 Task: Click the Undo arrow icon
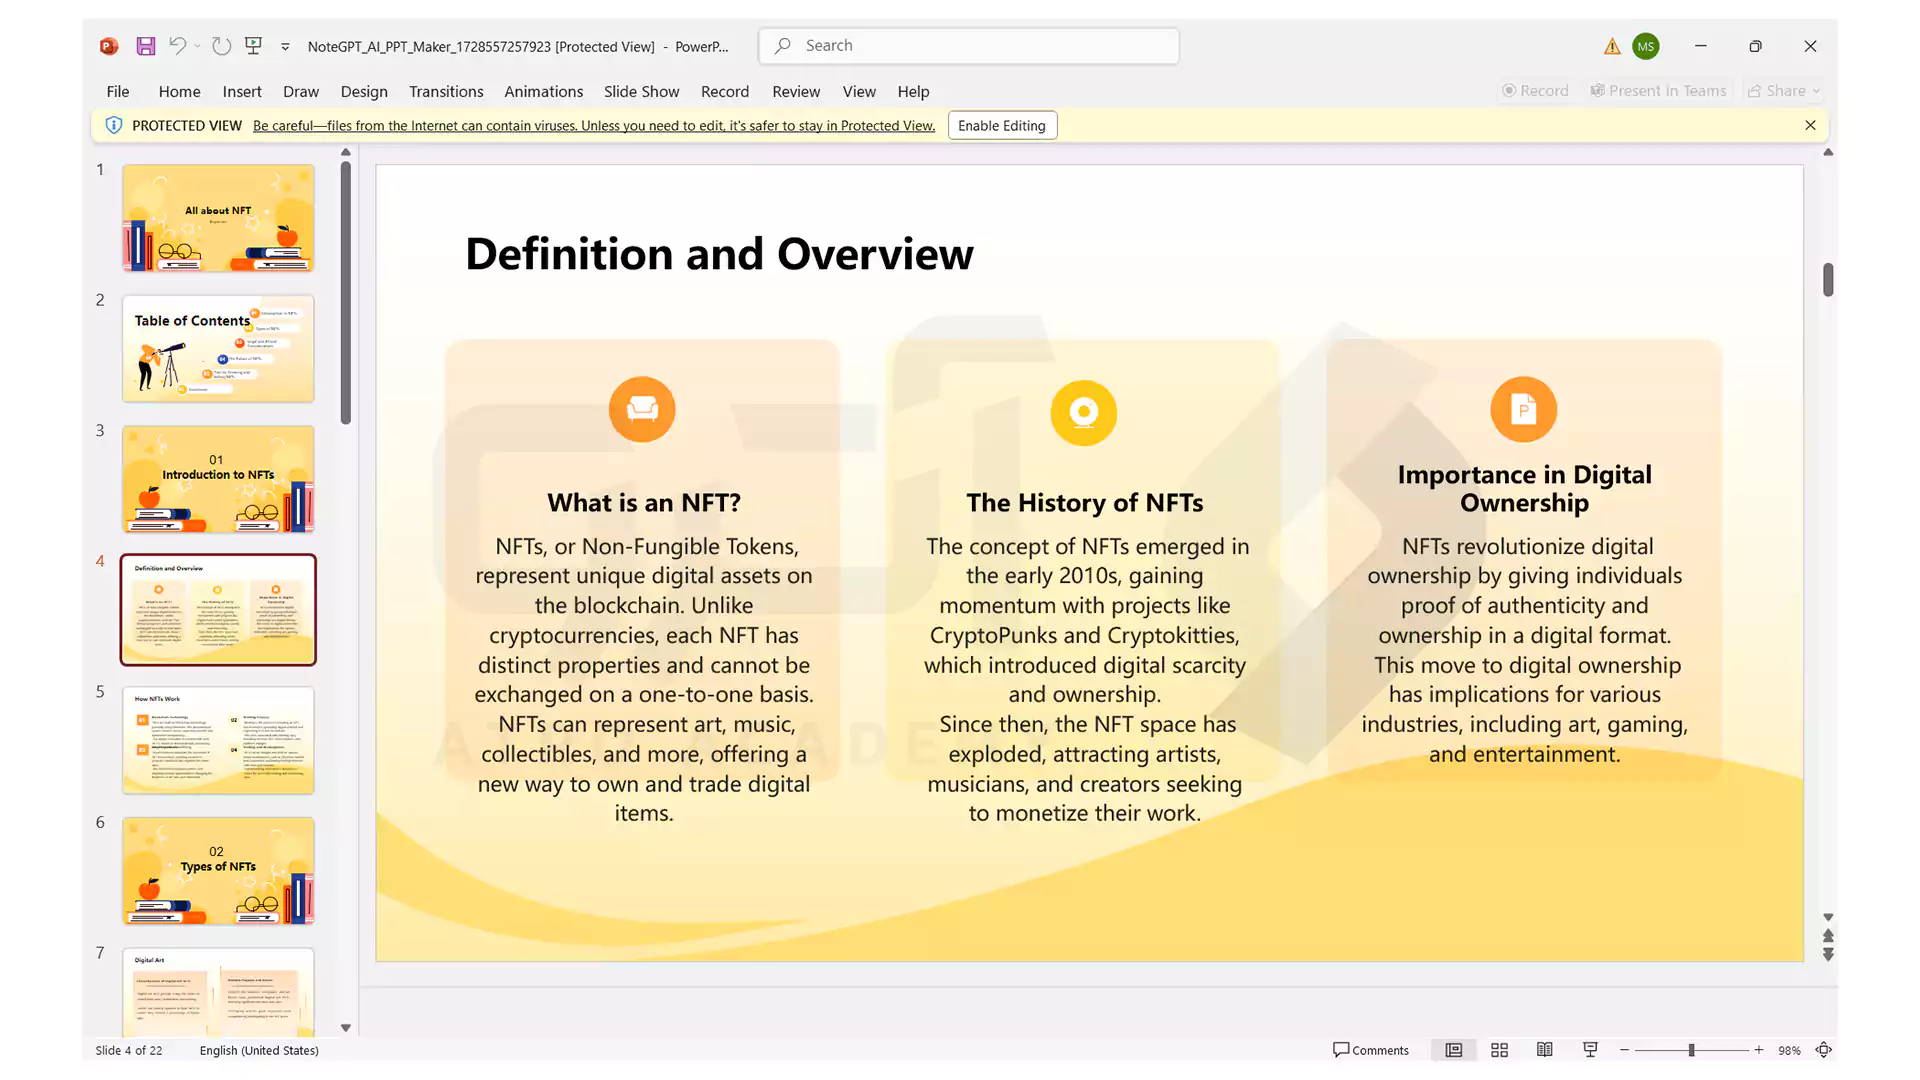point(177,46)
